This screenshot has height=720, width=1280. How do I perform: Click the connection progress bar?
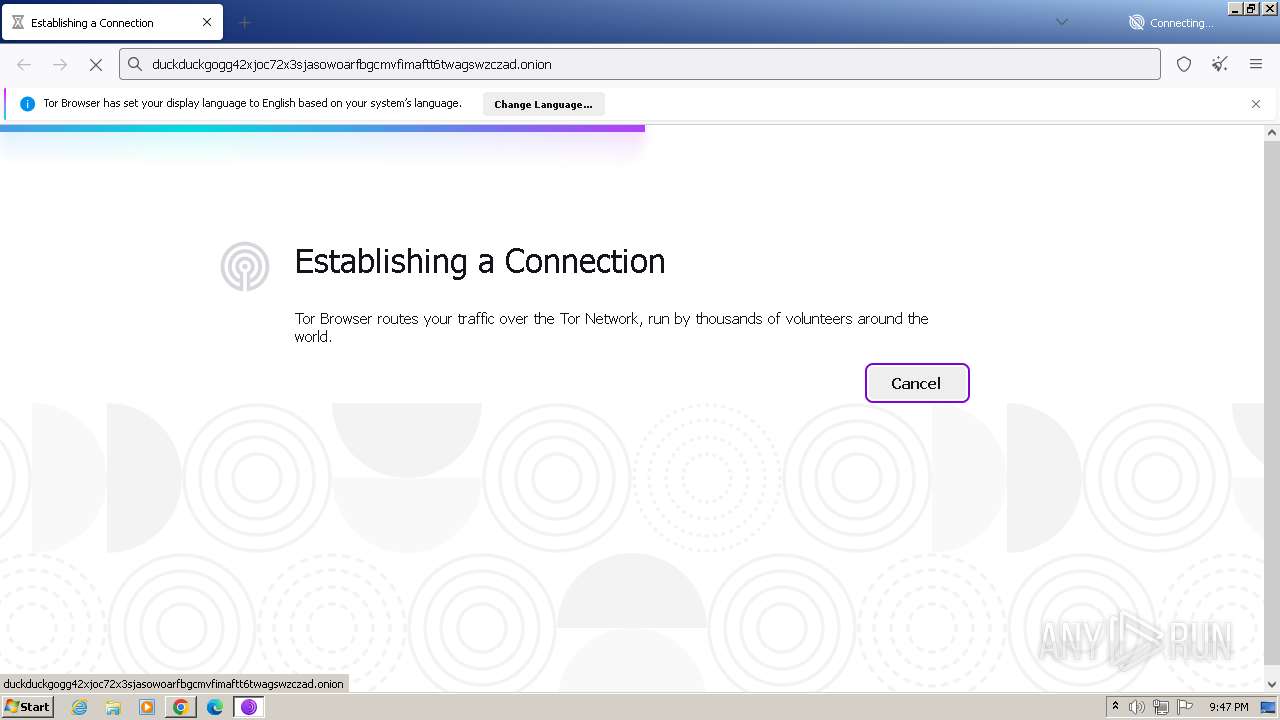[322, 128]
